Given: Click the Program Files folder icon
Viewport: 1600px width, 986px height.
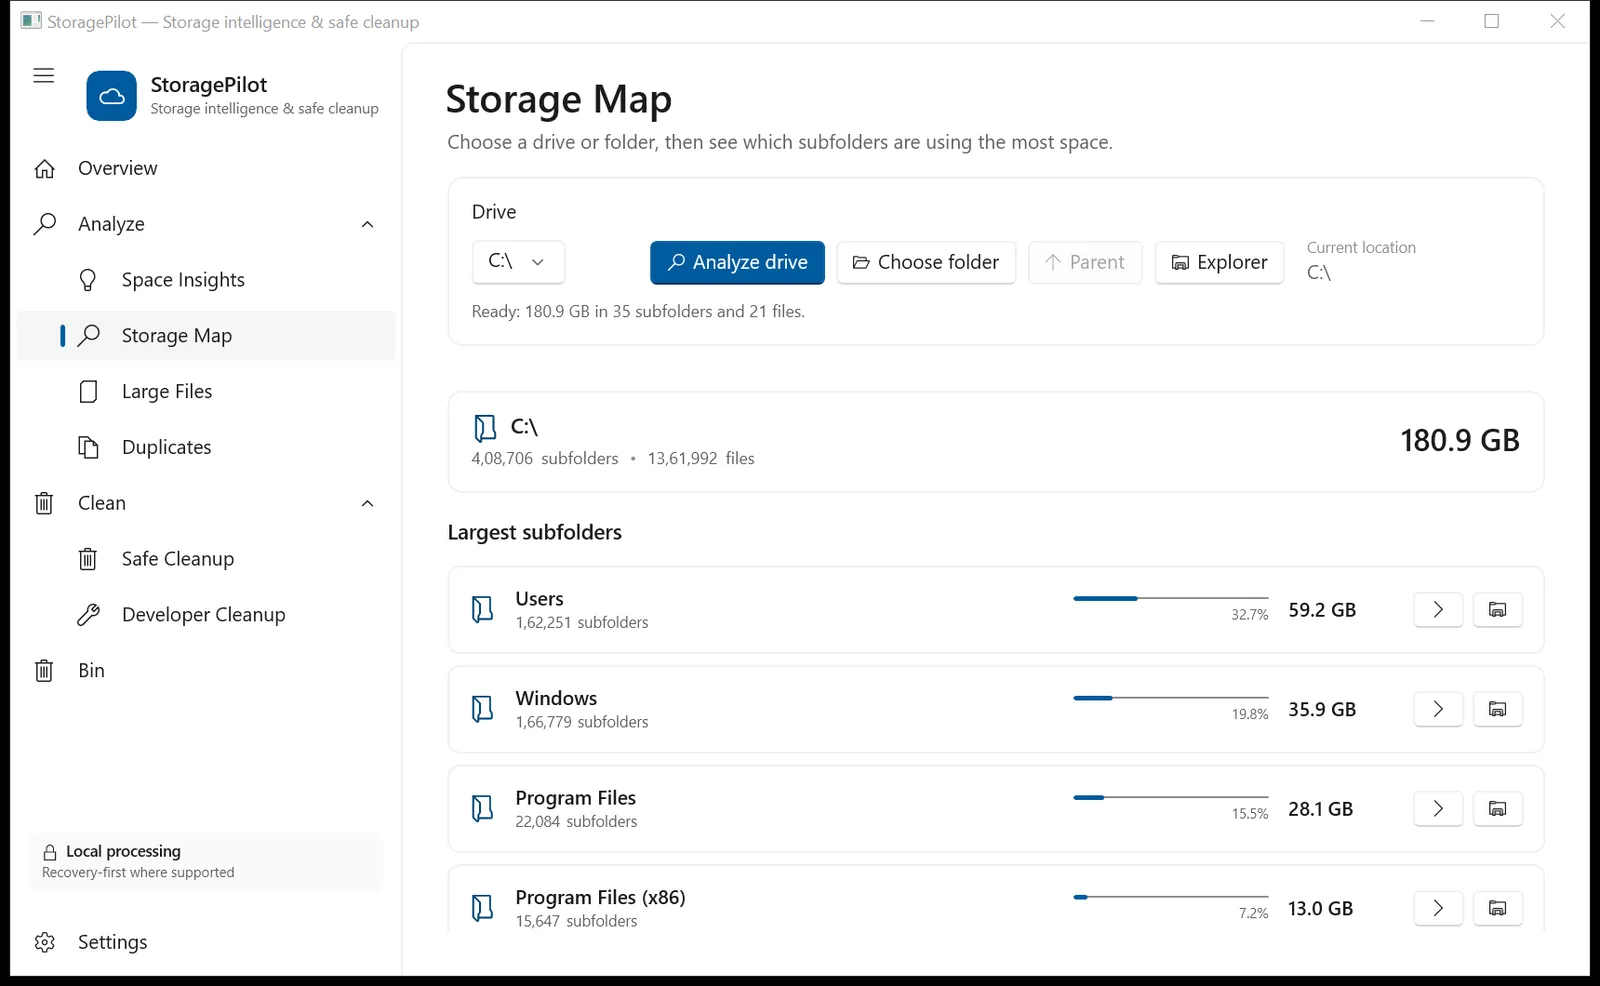Looking at the screenshot, I should click(x=483, y=808).
